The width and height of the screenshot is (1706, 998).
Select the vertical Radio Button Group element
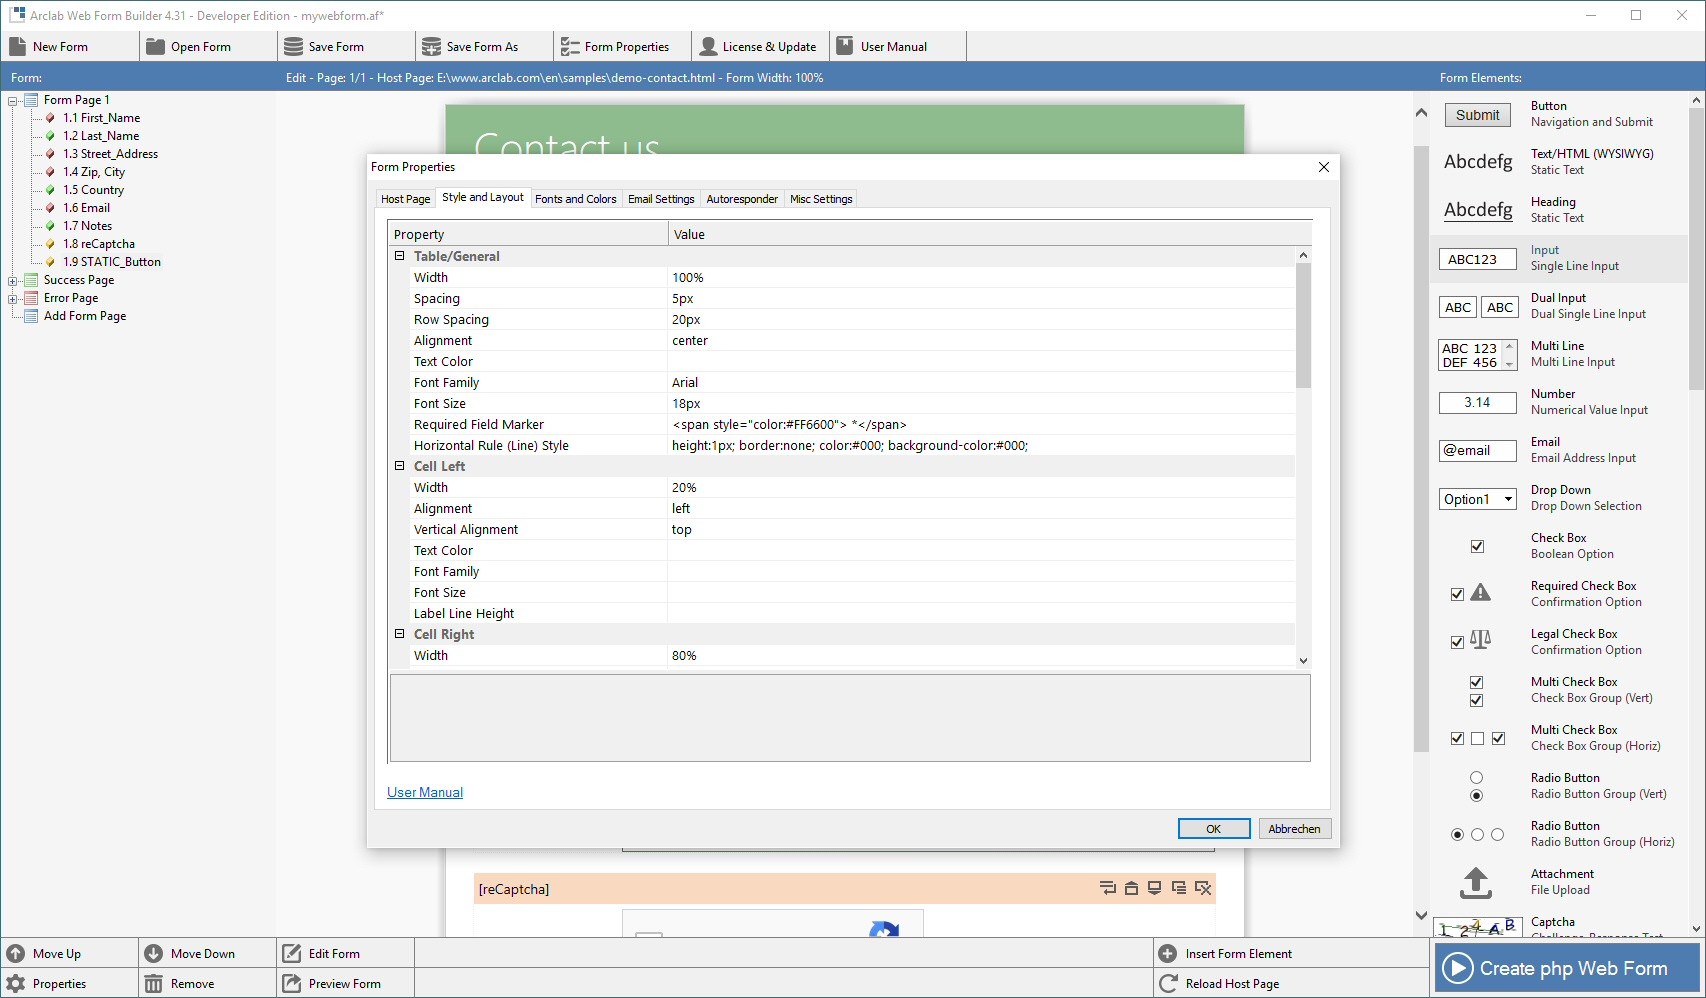point(1476,787)
